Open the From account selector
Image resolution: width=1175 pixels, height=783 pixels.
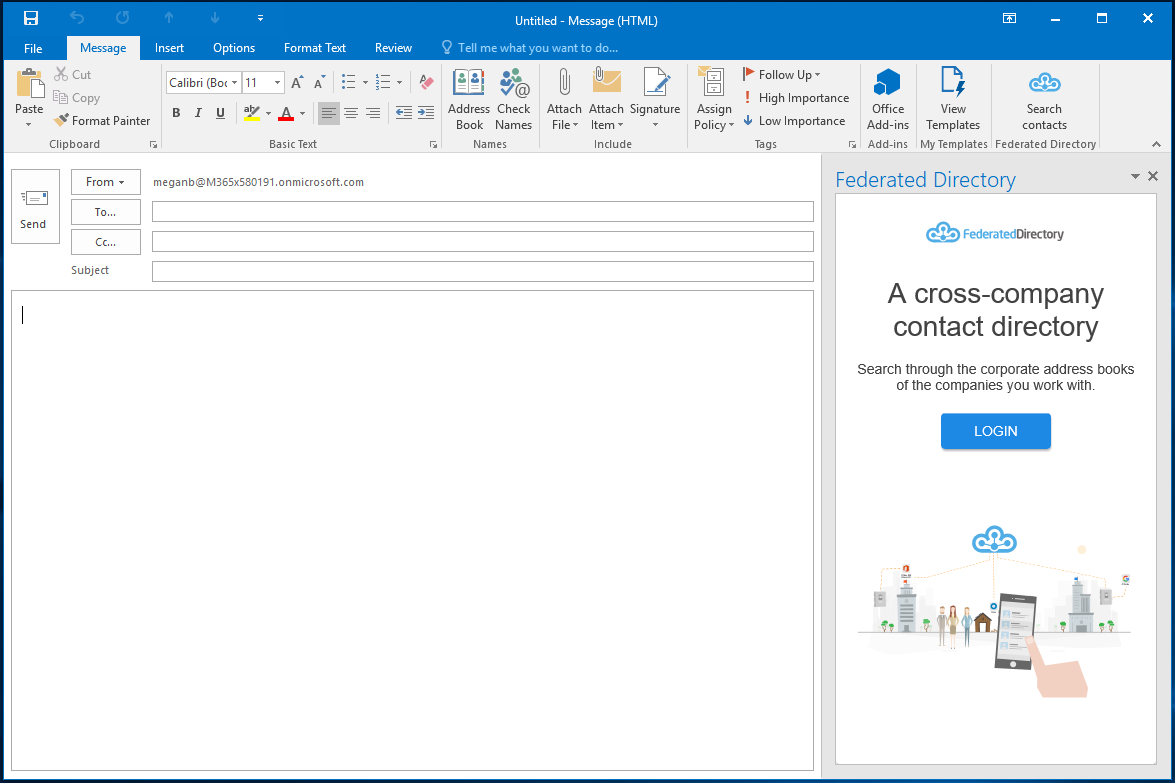click(x=105, y=182)
